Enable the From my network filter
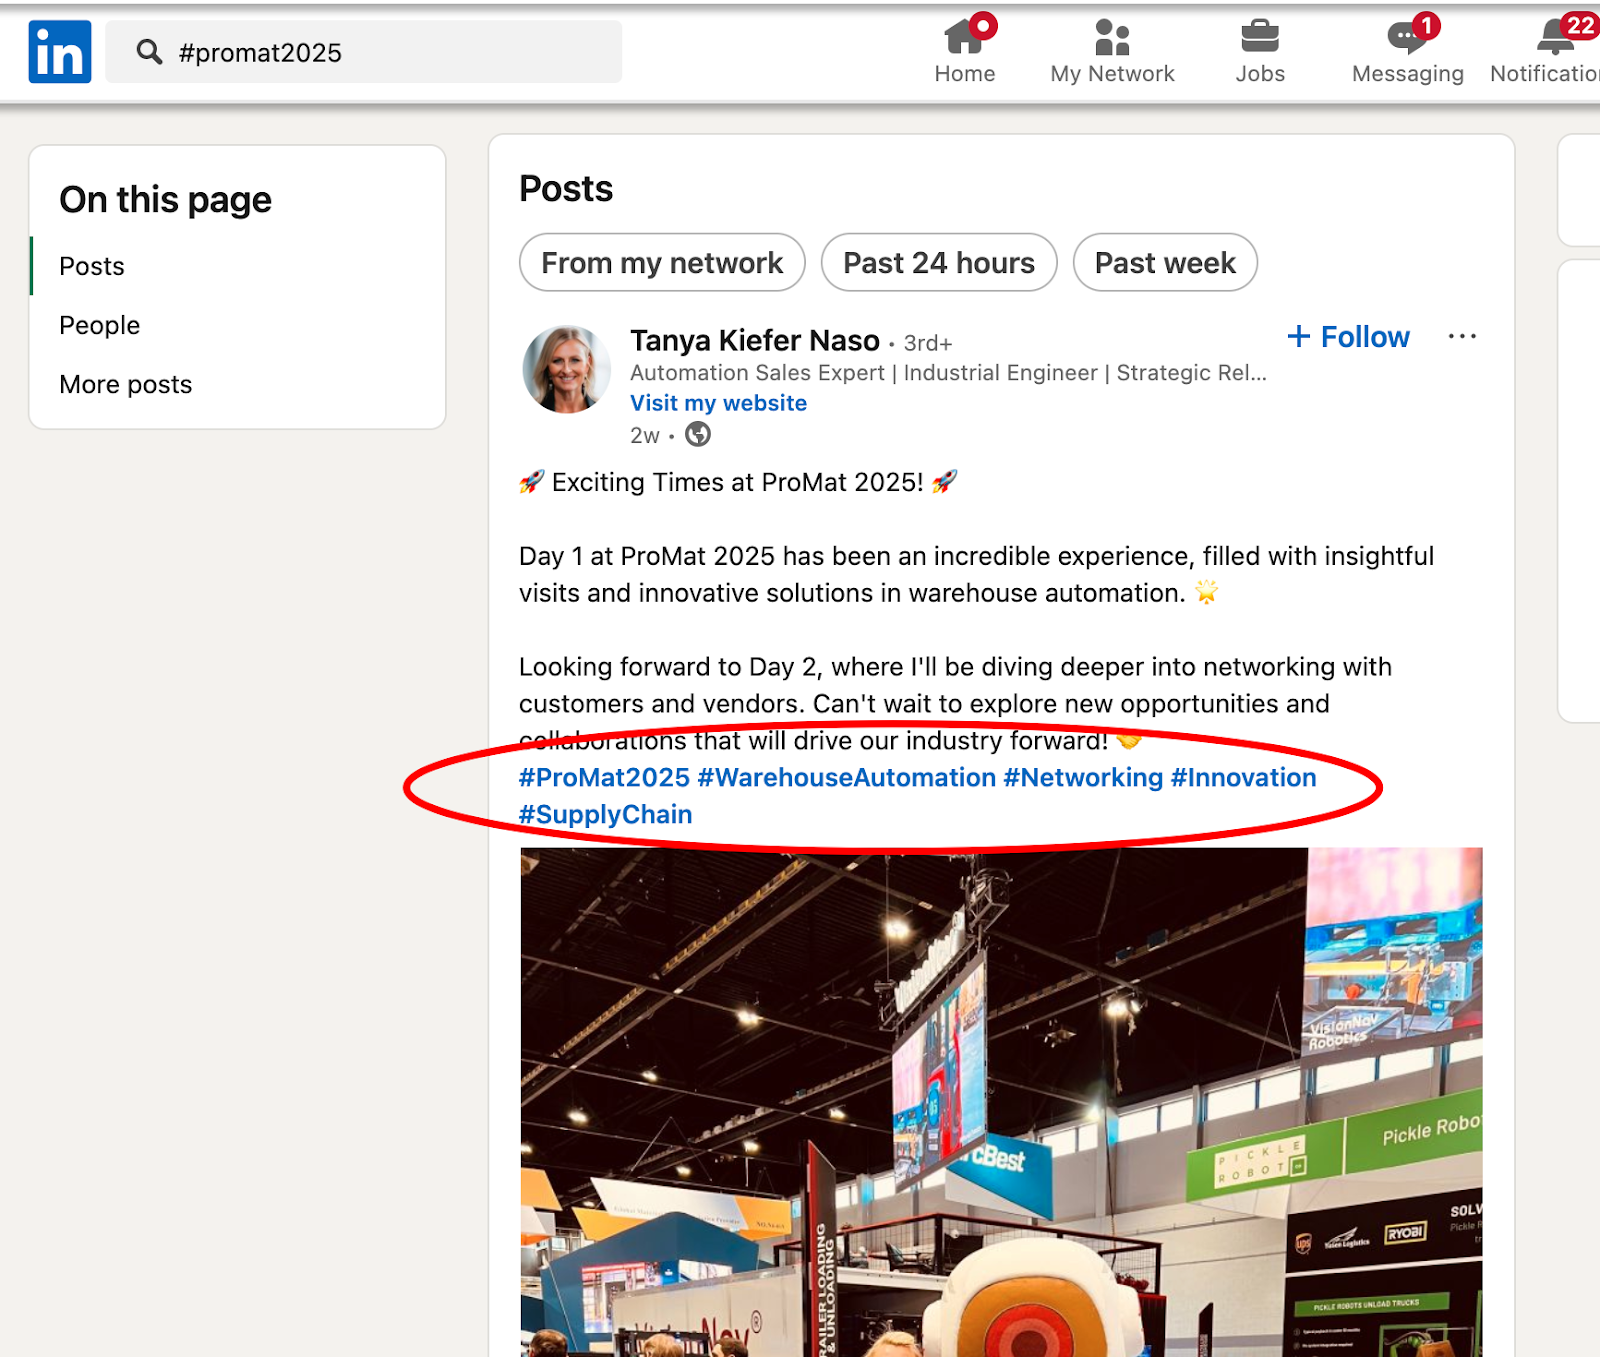This screenshot has height=1357, width=1600. [661, 262]
